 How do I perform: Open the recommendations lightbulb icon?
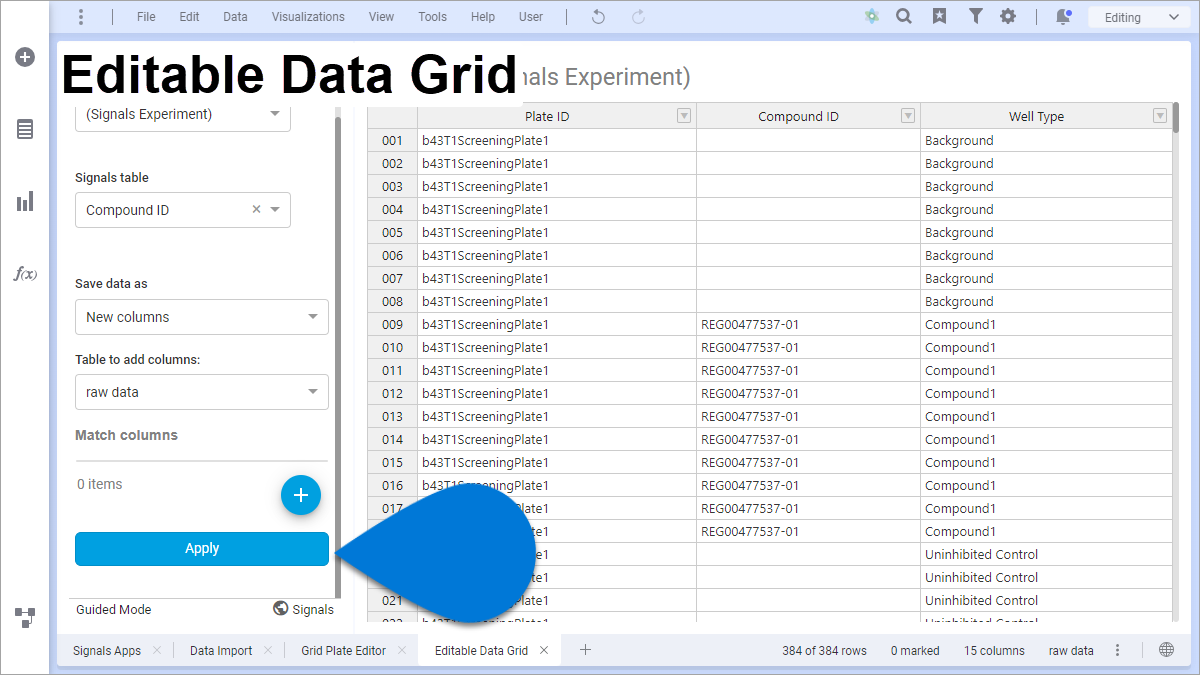pyautogui.click(x=872, y=17)
